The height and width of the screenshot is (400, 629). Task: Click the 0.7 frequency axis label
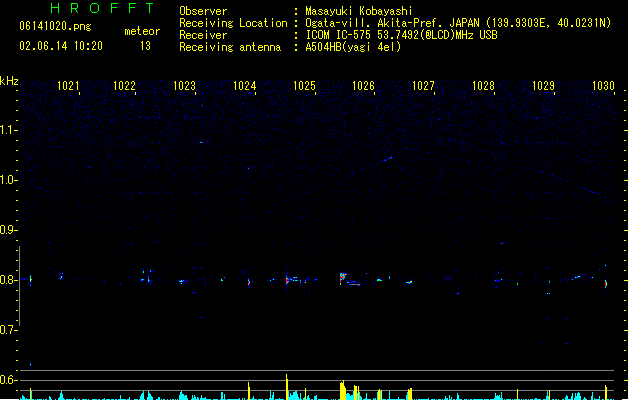[8, 330]
